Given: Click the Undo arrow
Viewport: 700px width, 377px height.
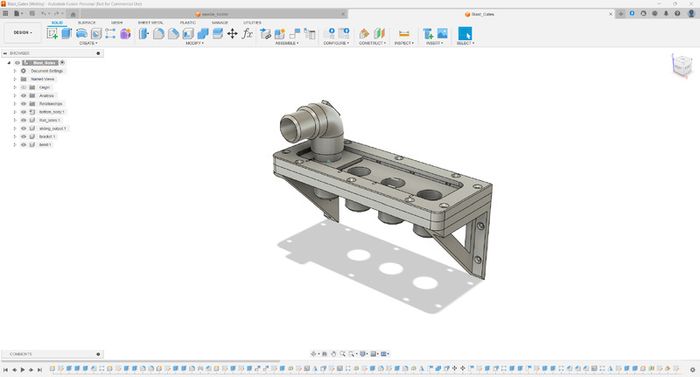Looking at the screenshot, I should click(x=44, y=13).
